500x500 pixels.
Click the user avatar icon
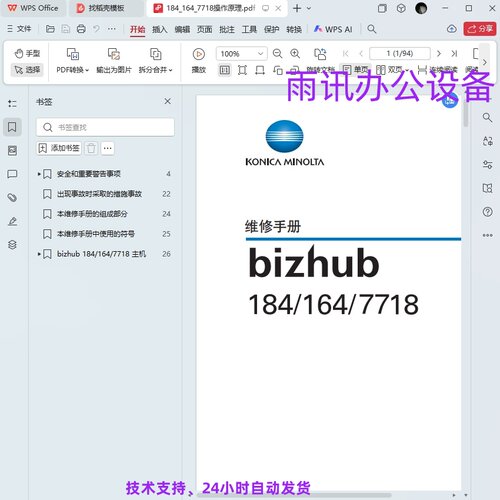coord(421,8)
